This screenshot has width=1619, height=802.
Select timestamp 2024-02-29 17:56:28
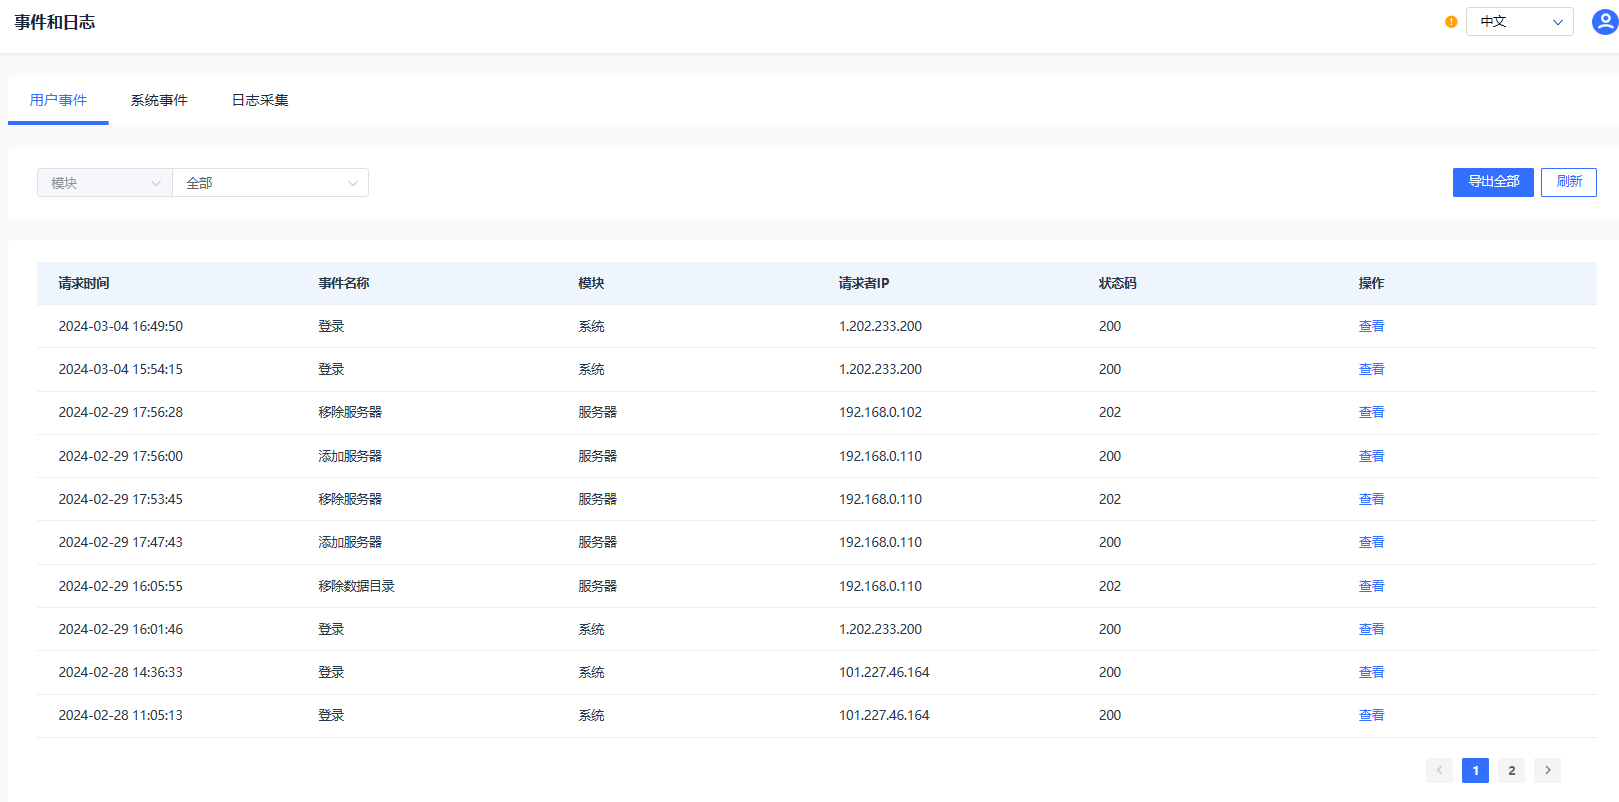pos(120,412)
